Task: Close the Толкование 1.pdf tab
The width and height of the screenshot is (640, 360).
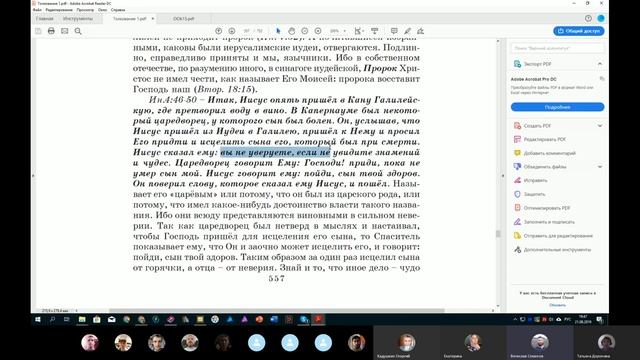Action: click(153, 19)
